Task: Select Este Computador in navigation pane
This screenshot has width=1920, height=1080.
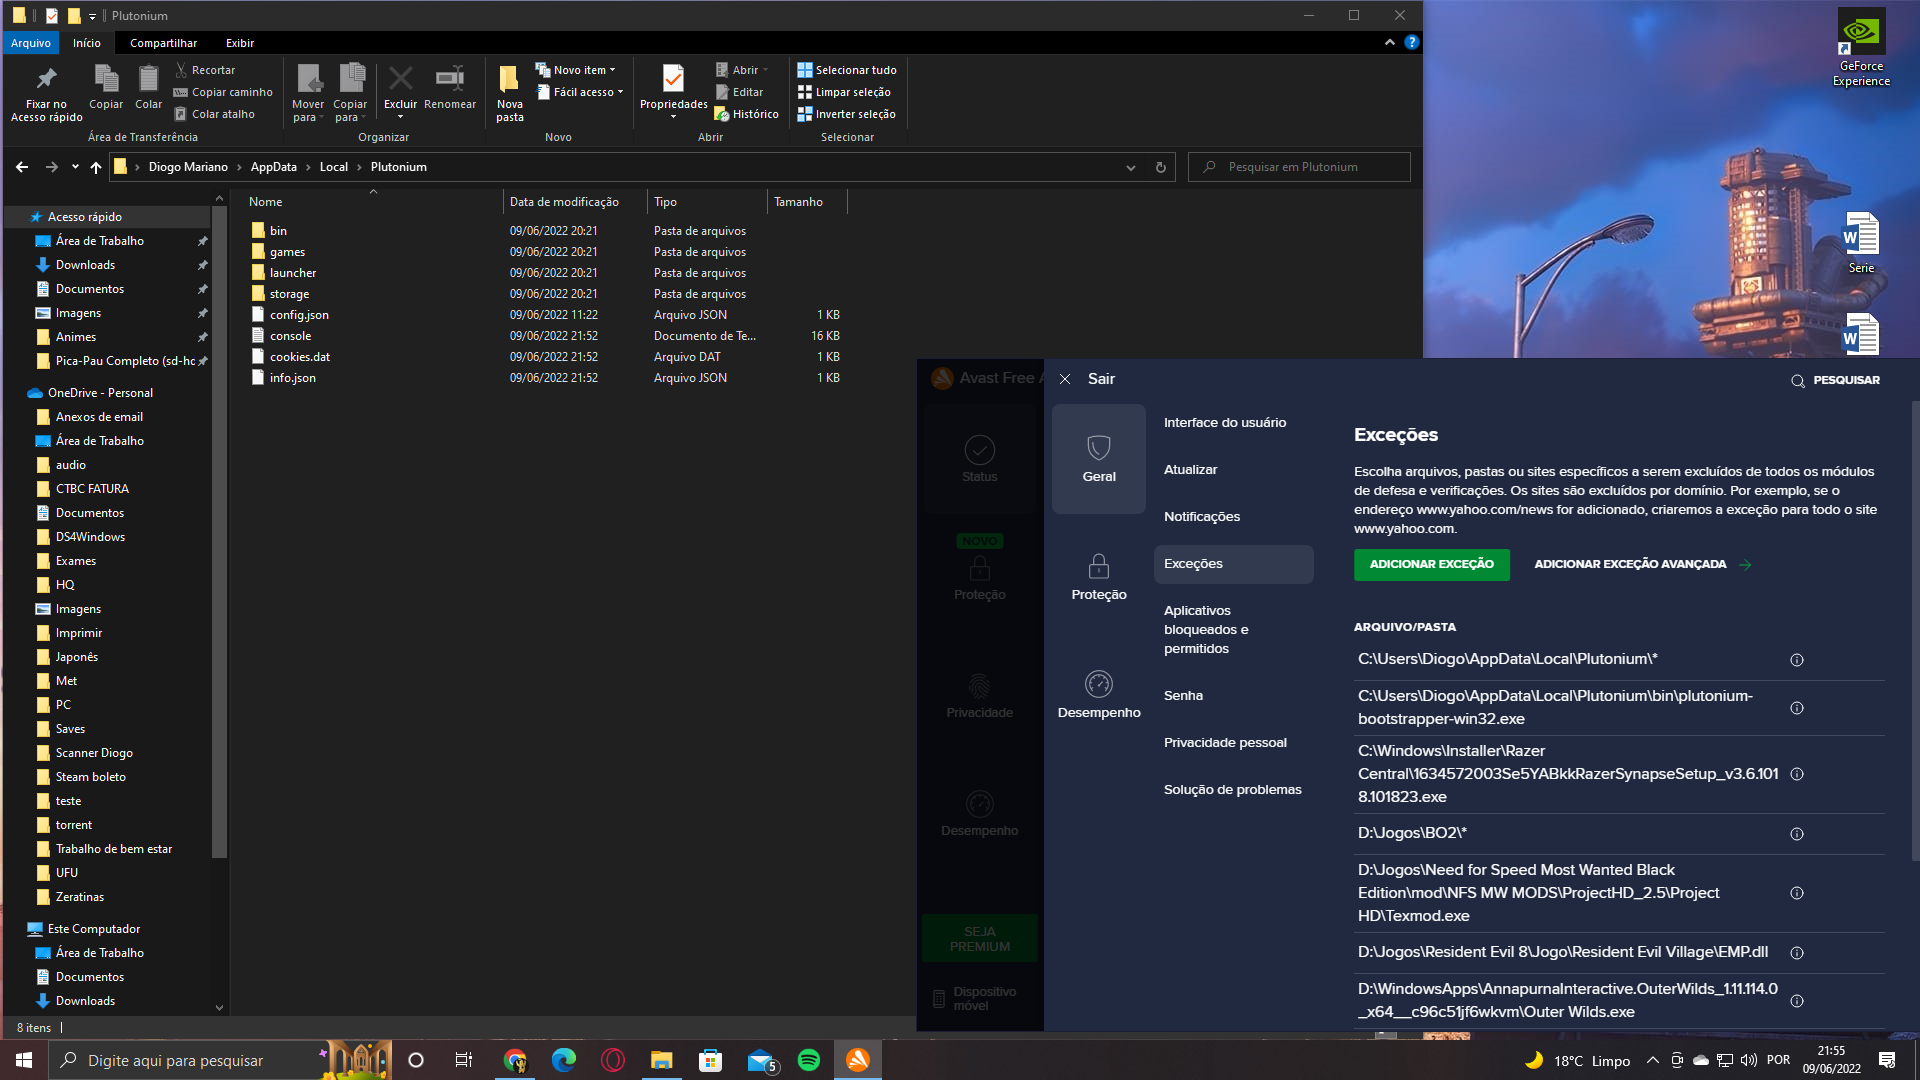Action: [x=94, y=929]
